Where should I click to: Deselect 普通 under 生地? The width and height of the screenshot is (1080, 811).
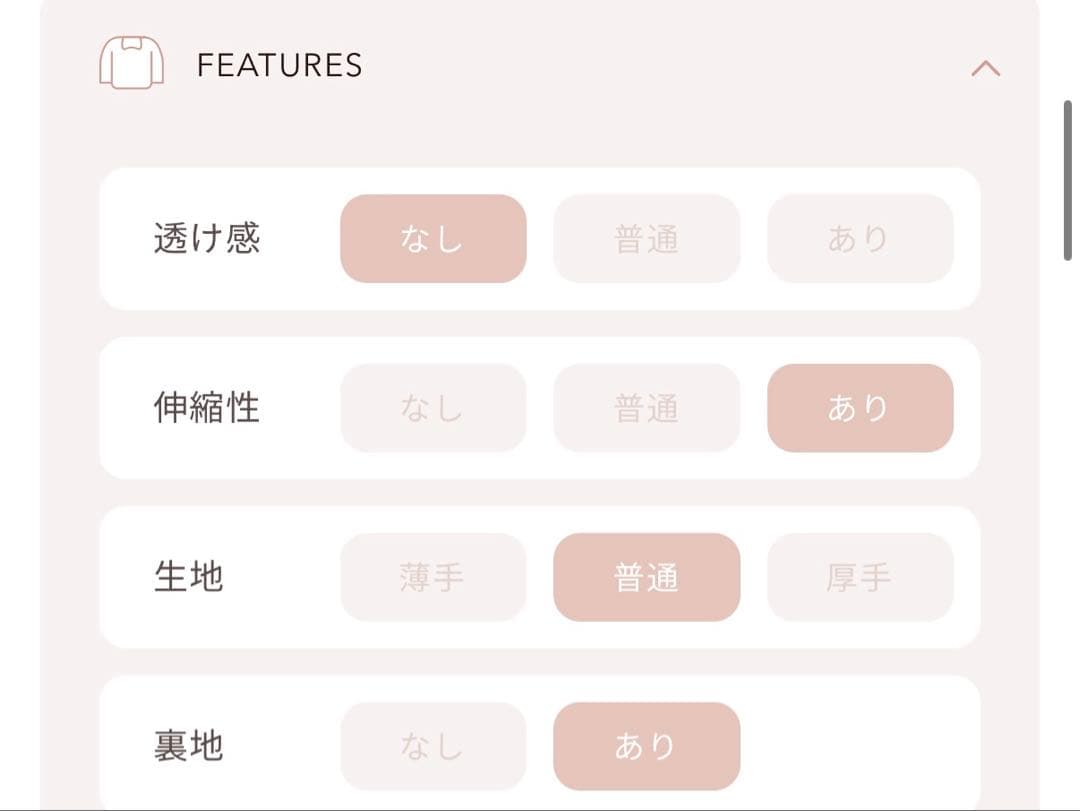coord(647,577)
